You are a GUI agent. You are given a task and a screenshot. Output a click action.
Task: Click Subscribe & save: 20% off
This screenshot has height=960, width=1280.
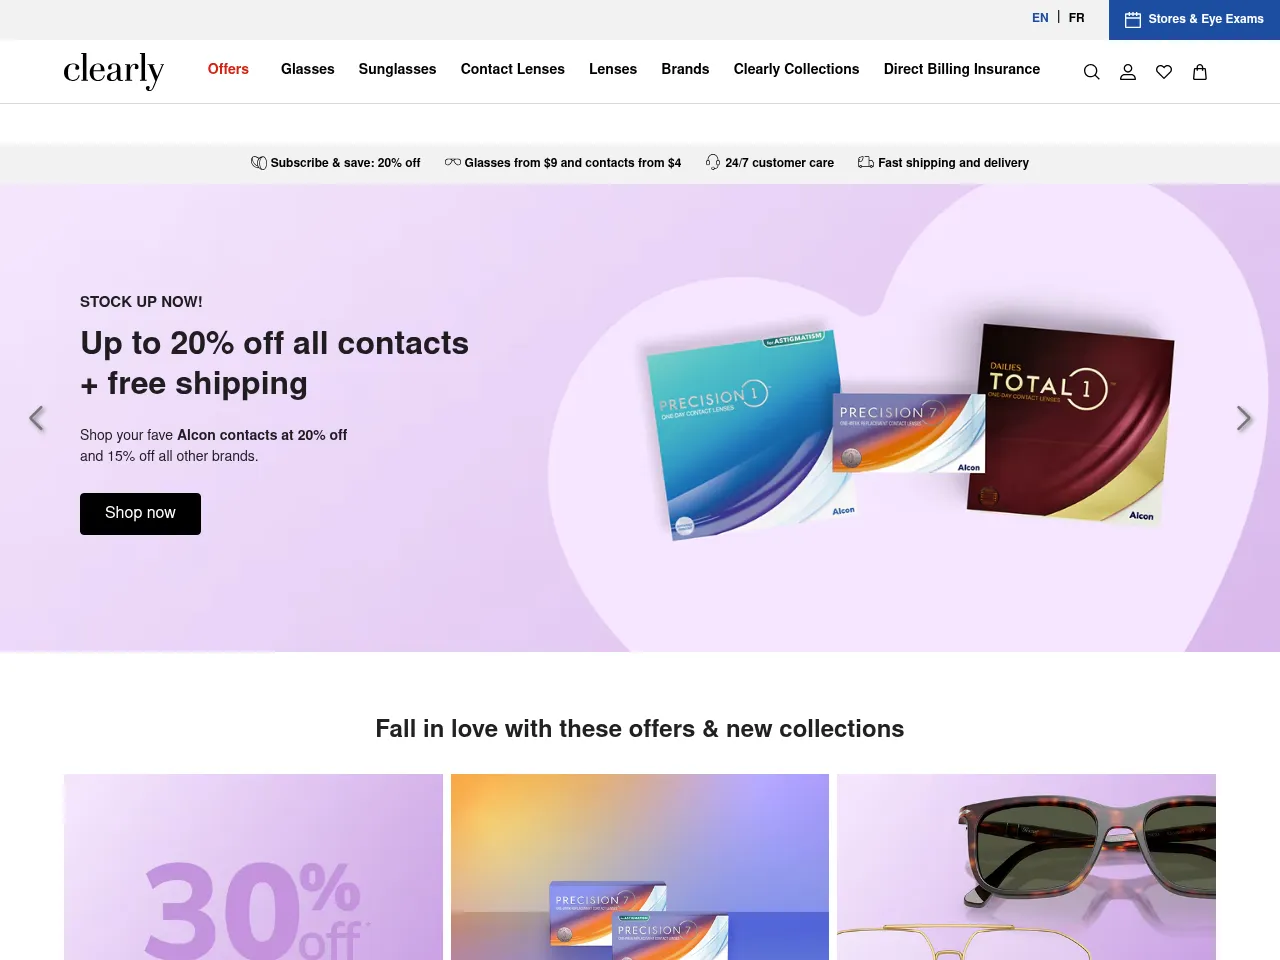pyautogui.click(x=335, y=163)
